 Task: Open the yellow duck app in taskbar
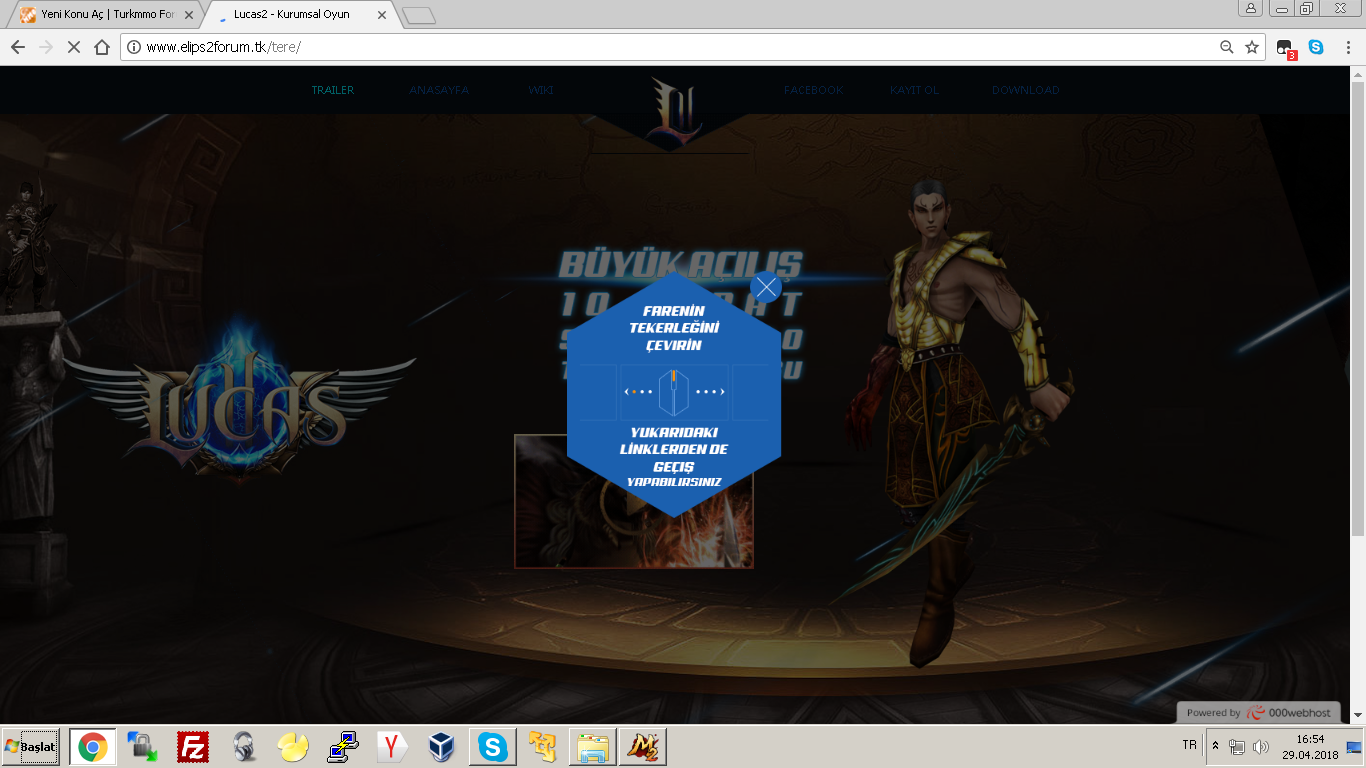(x=293, y=747)
